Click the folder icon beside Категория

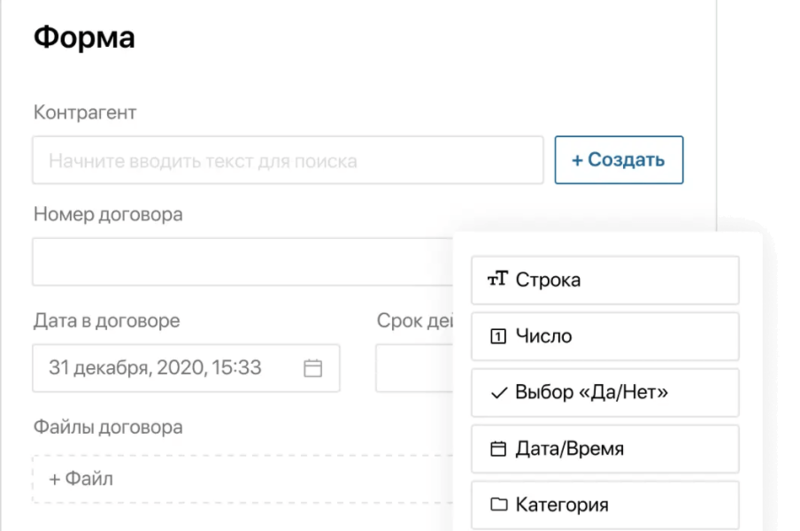(x=497, y=505)
